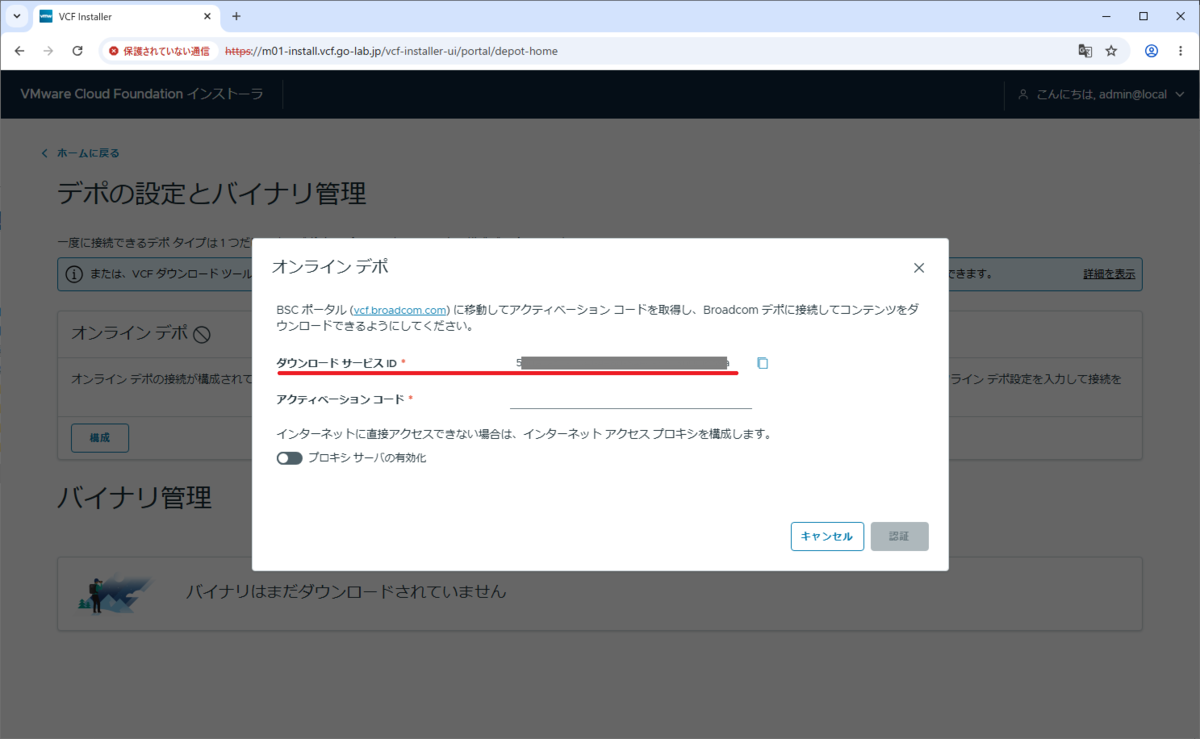Click the disconnected icon beside オンライン デポ
This screenshot has height=739, width=1200.
[x=201, y=334]
